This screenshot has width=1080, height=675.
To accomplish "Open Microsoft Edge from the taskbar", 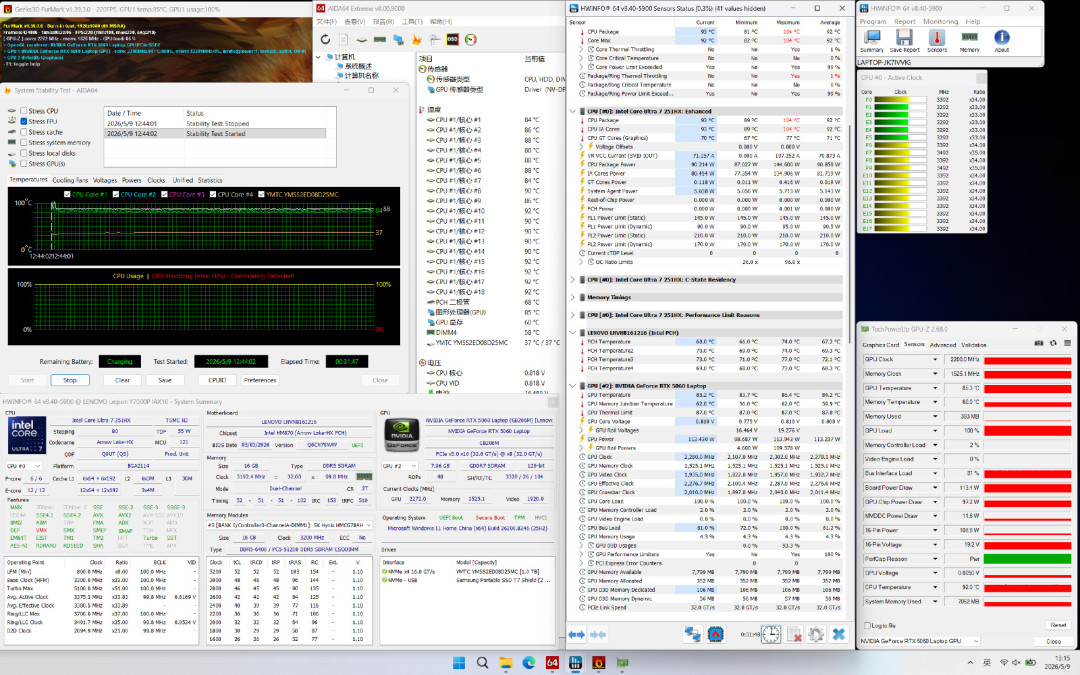I will pyautogui.click(x=529, y=663).
